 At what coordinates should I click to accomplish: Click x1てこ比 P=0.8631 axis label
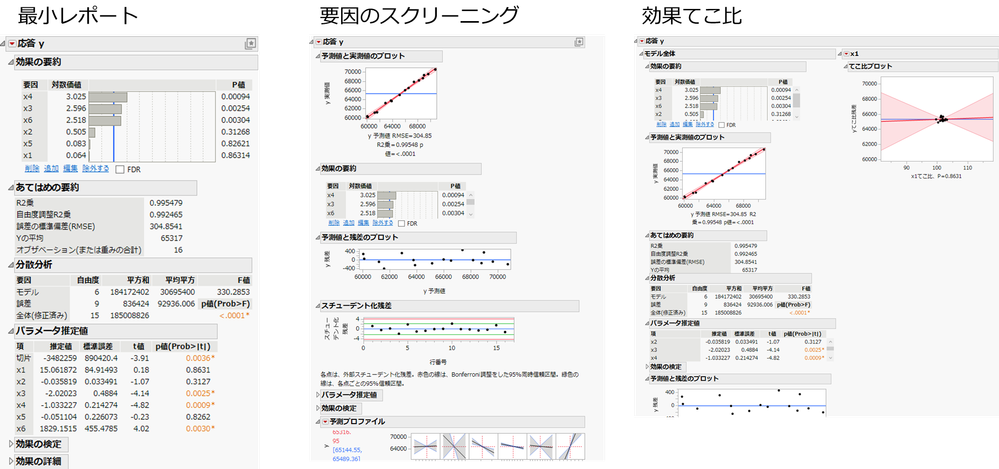pyautogui.click(x=936, y=177)
